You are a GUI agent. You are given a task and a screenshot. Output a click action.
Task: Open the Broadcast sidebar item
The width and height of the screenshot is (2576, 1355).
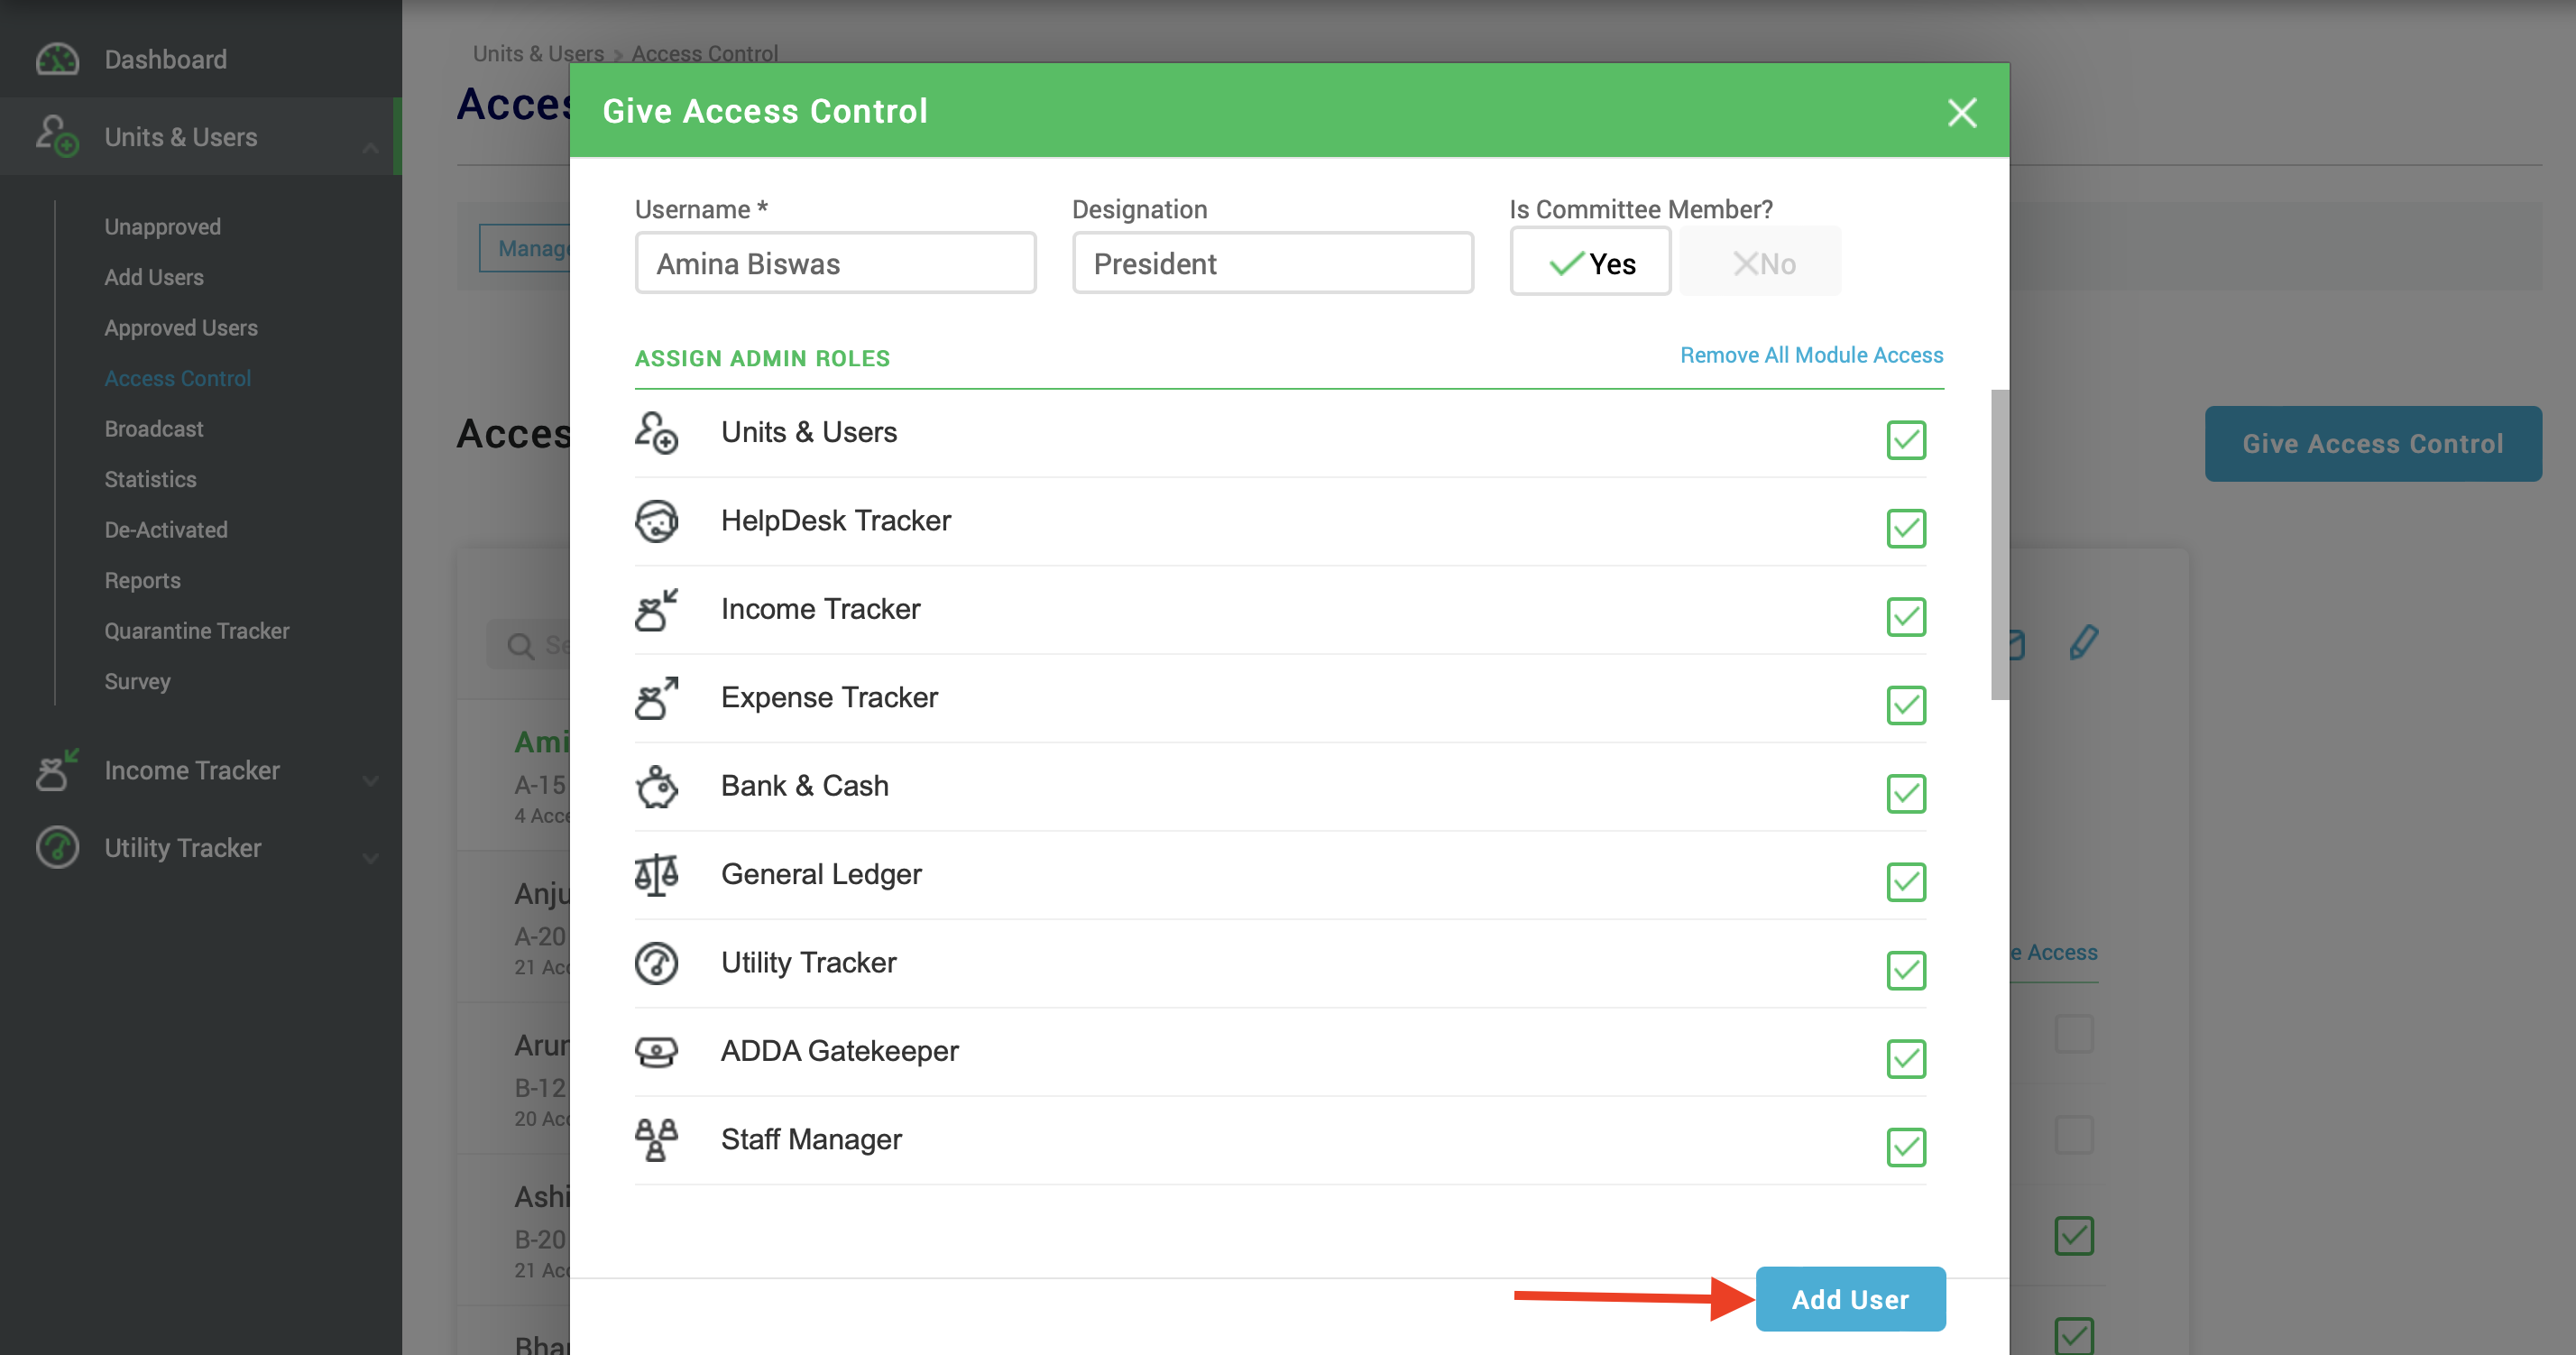click(x=154, y=429)
